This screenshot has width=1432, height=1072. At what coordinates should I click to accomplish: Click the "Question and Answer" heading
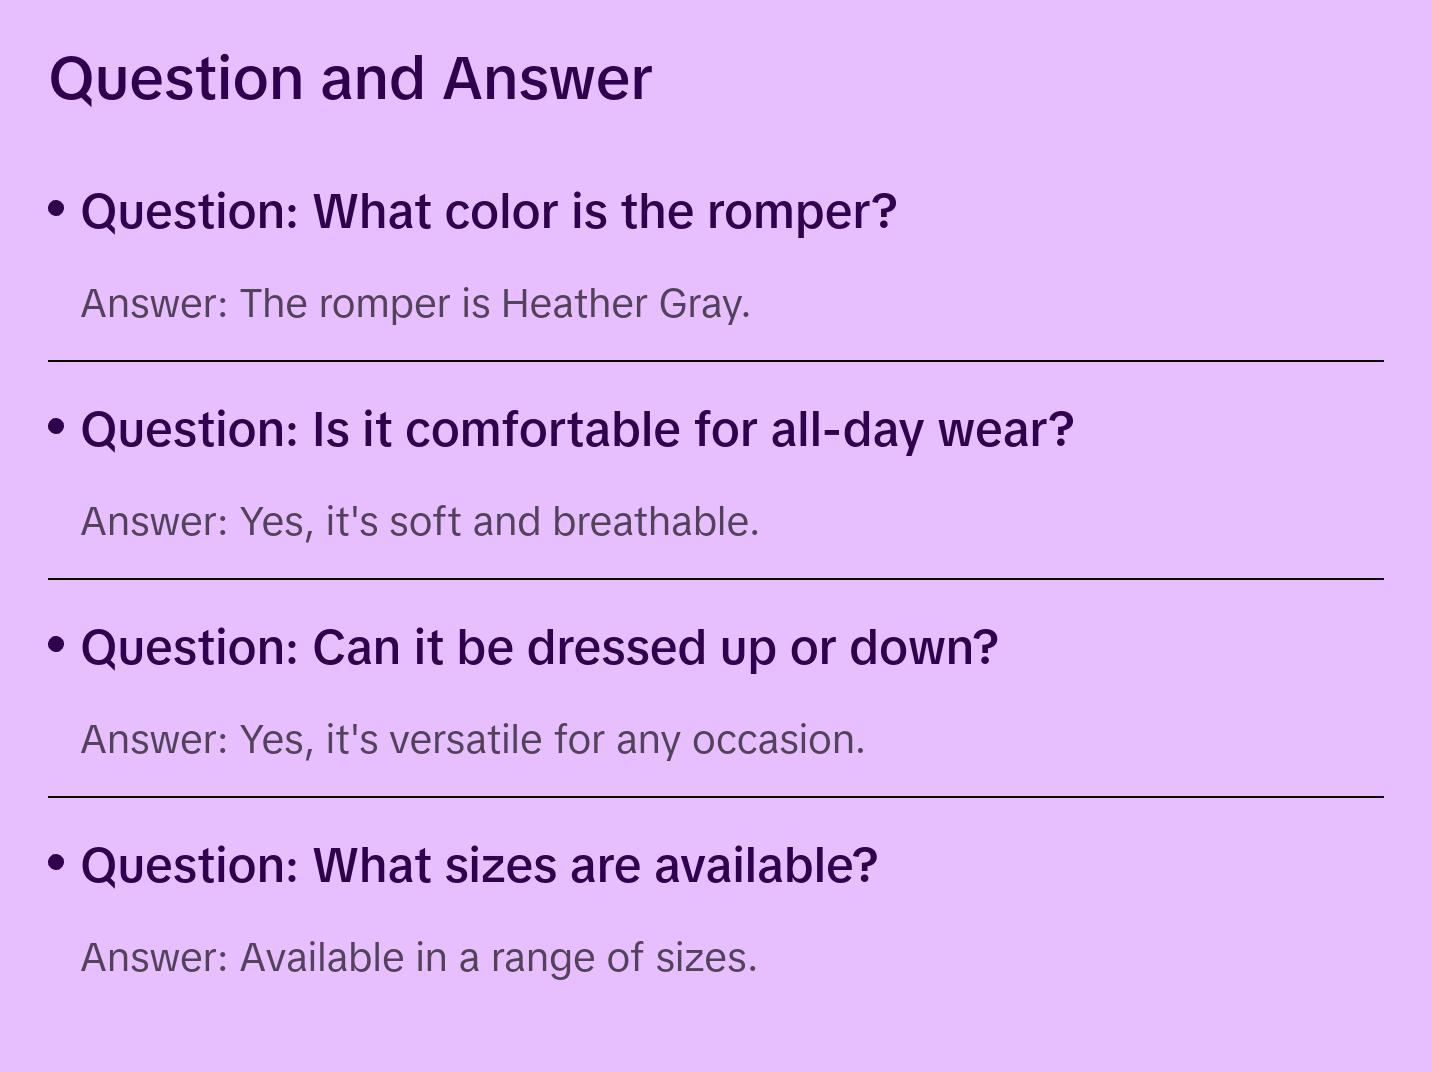click(x=350, y=78)
